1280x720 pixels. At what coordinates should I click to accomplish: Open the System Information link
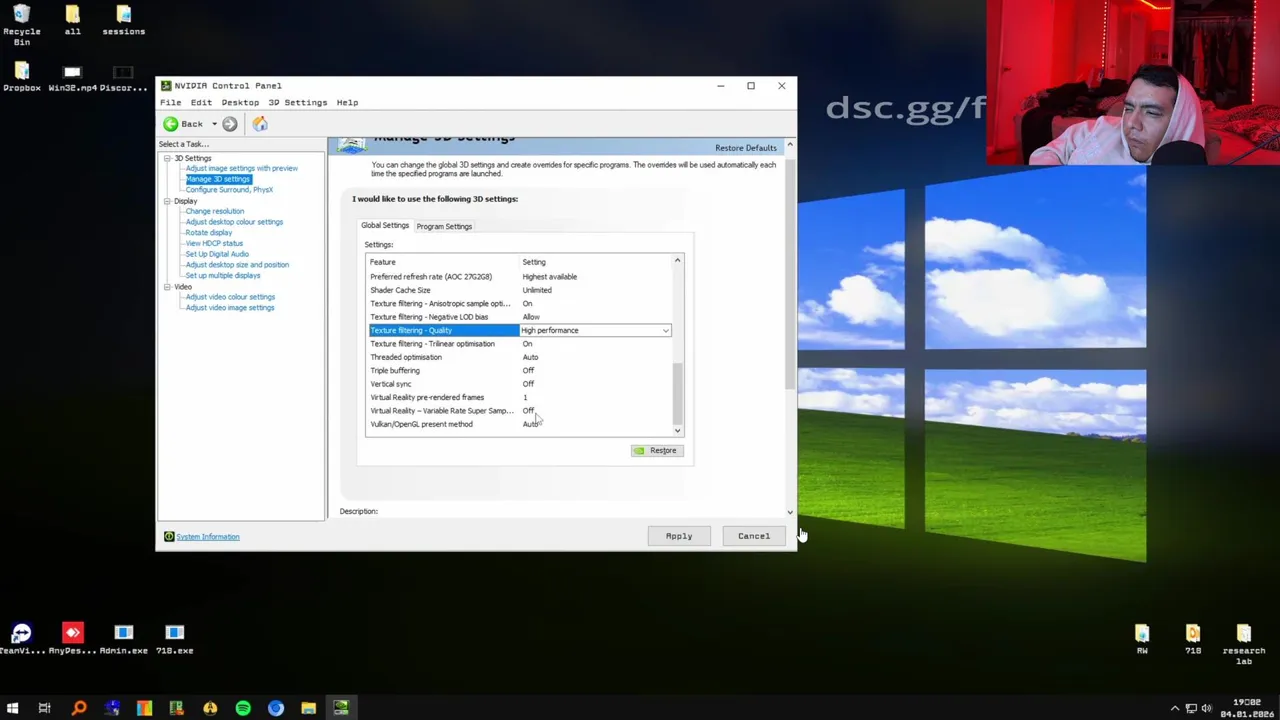click(x=208, y=537)
